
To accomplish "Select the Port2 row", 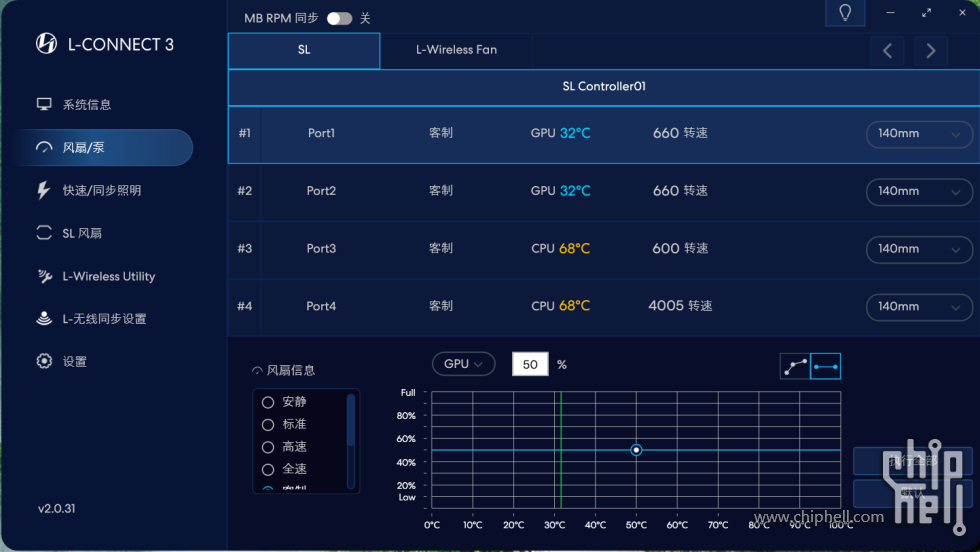I will click(x=604, y=191).
